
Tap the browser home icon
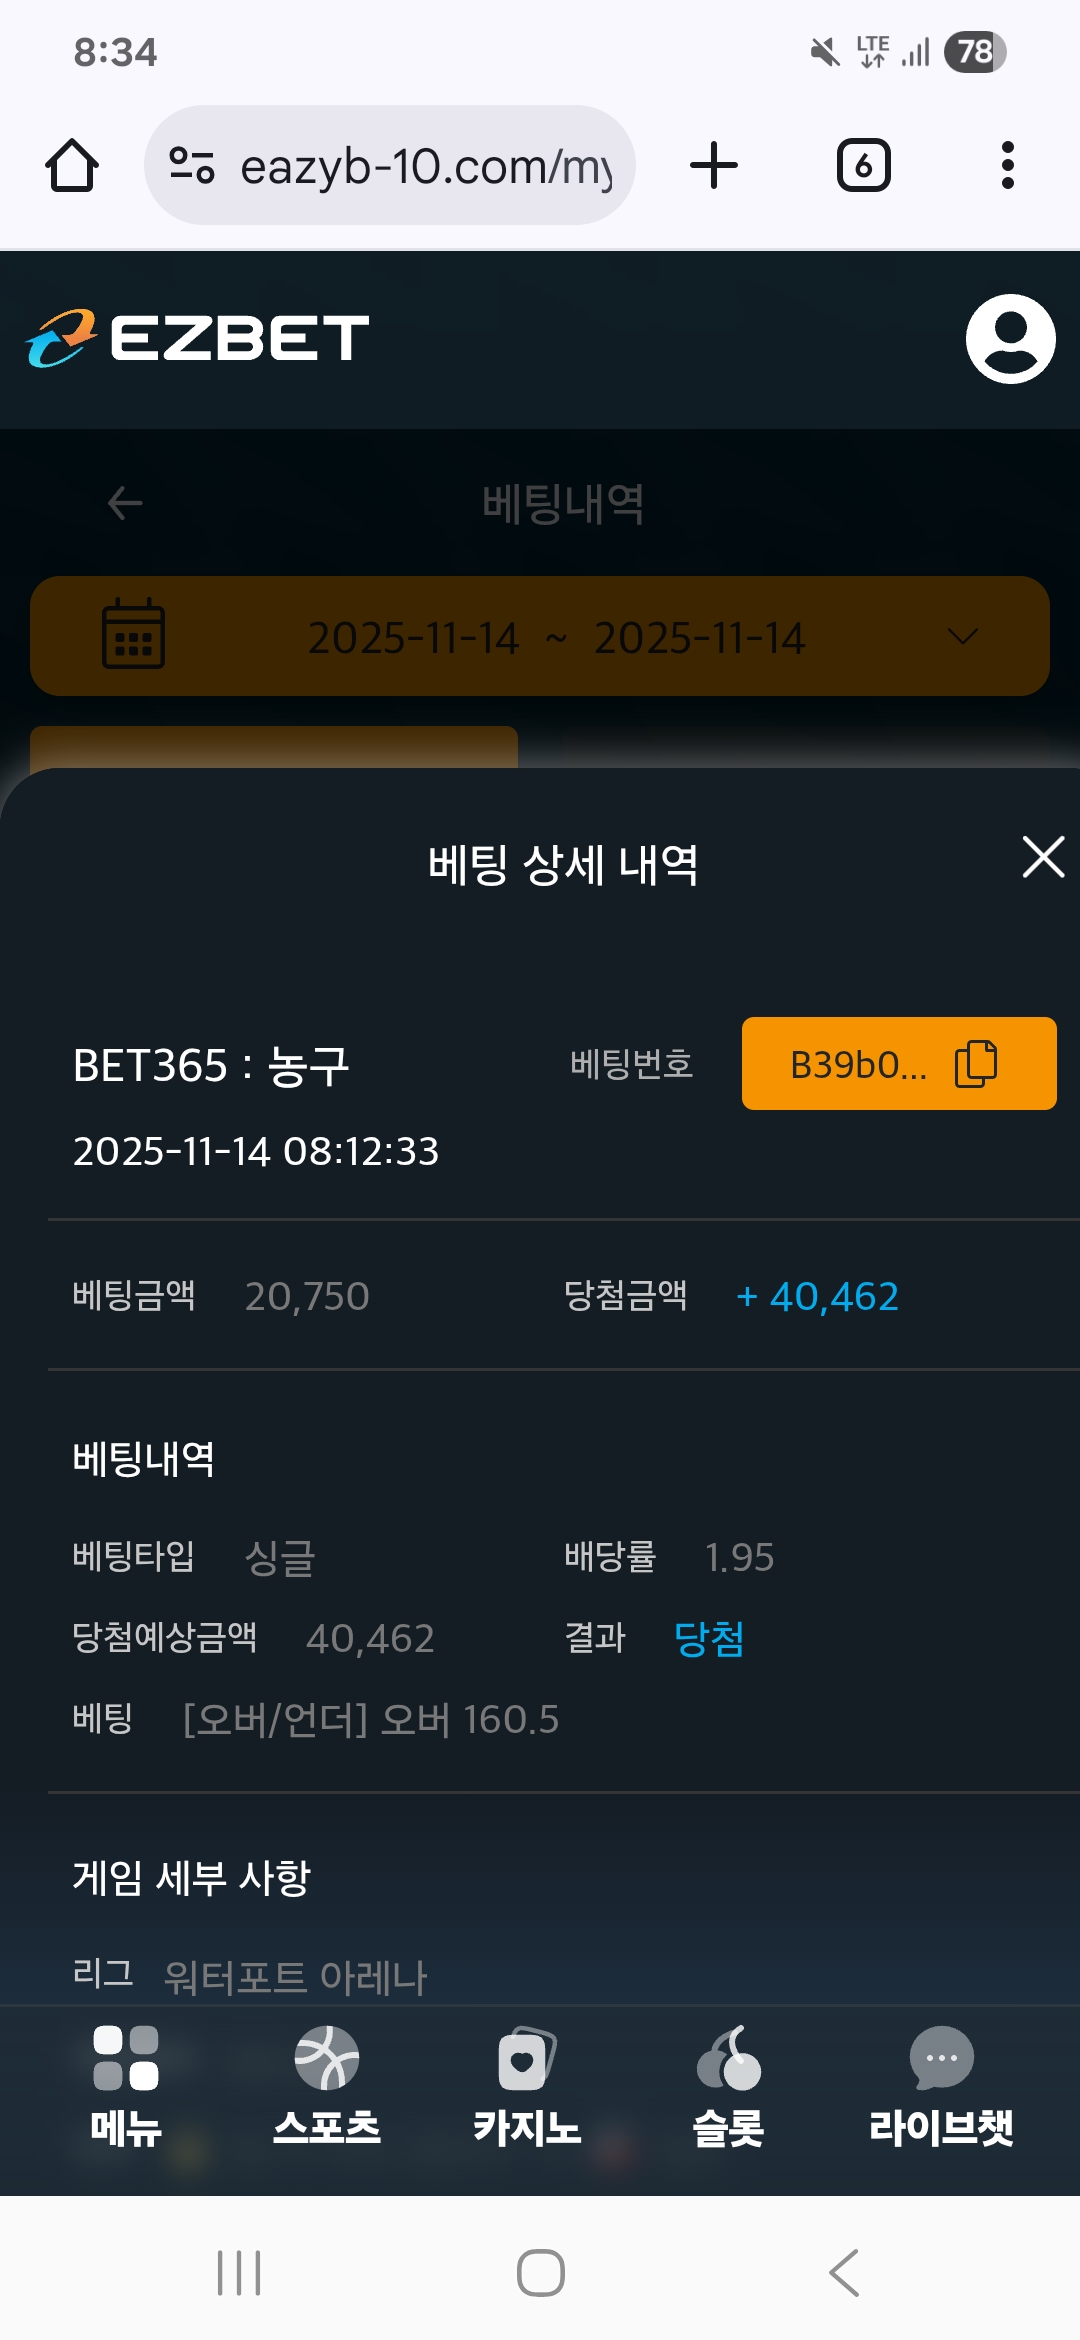(72, 166)
